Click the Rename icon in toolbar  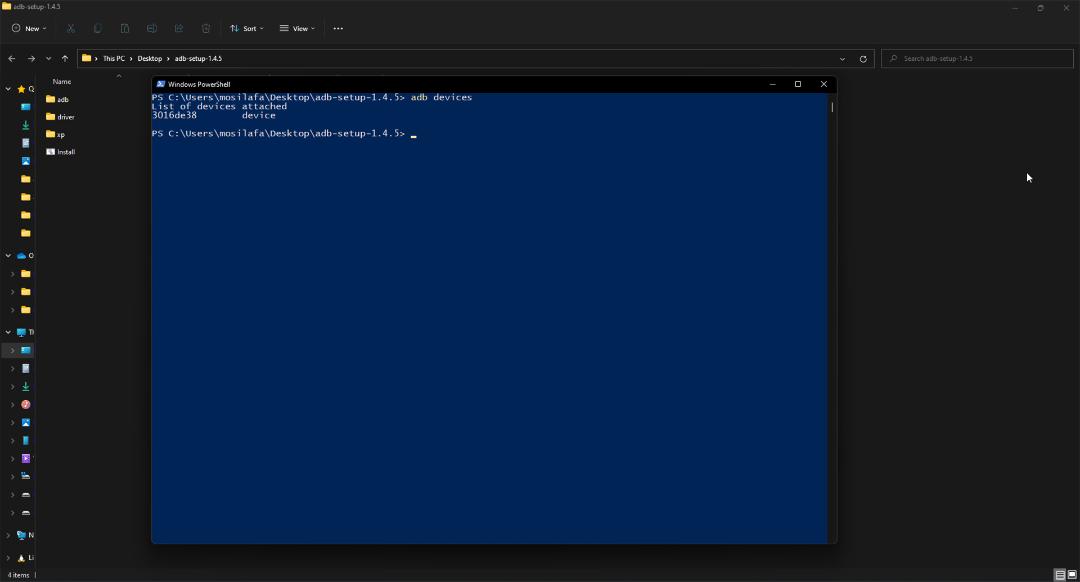coord(152,28)
